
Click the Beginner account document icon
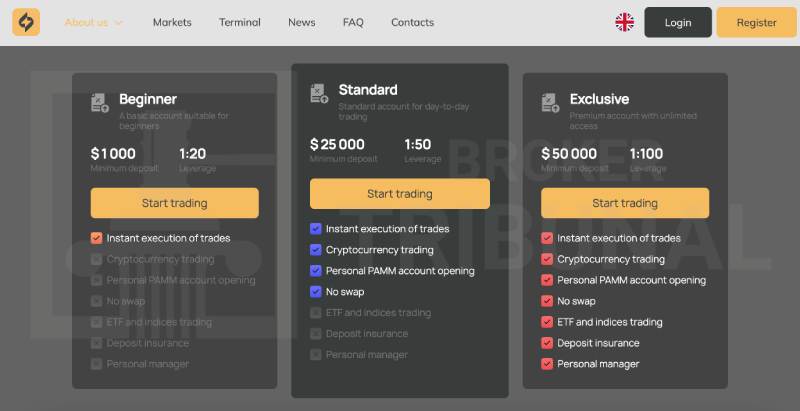(100, 102)
